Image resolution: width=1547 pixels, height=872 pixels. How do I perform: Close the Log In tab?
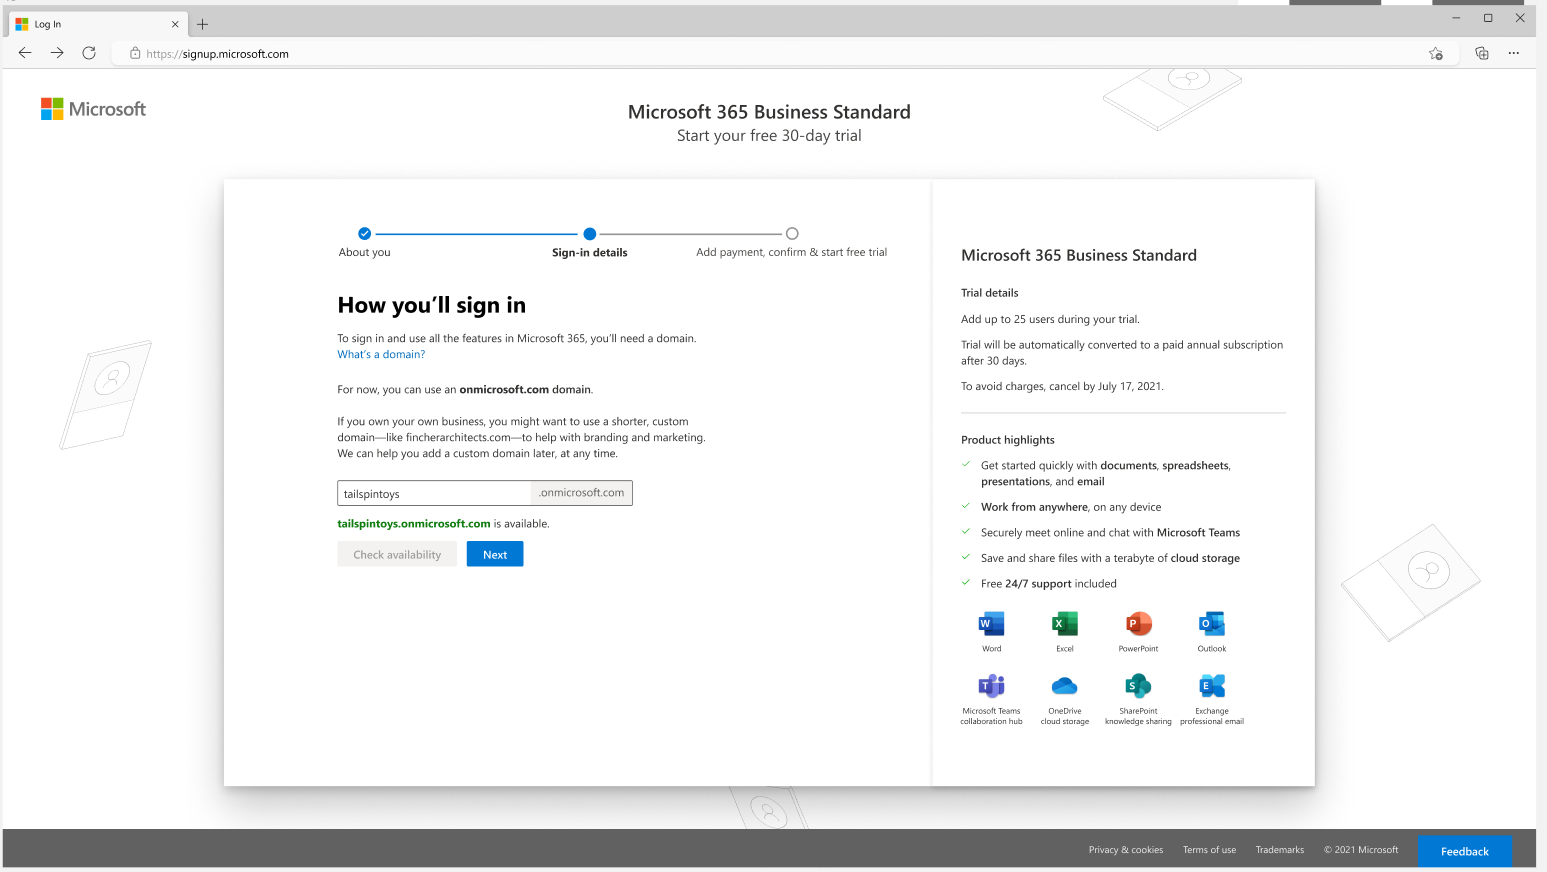(x=175, y=24)
